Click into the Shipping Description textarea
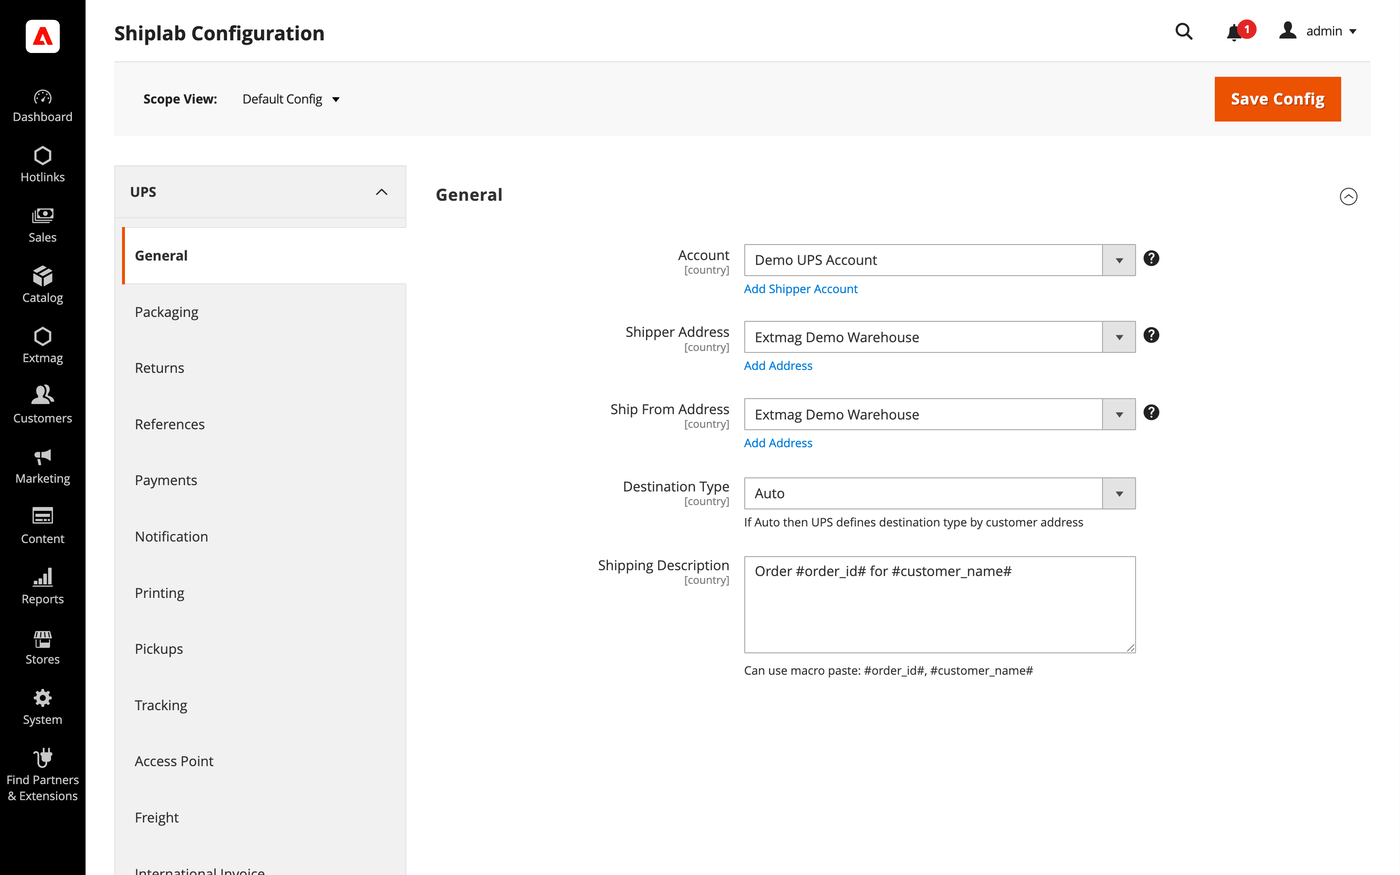 pos(939,605)
